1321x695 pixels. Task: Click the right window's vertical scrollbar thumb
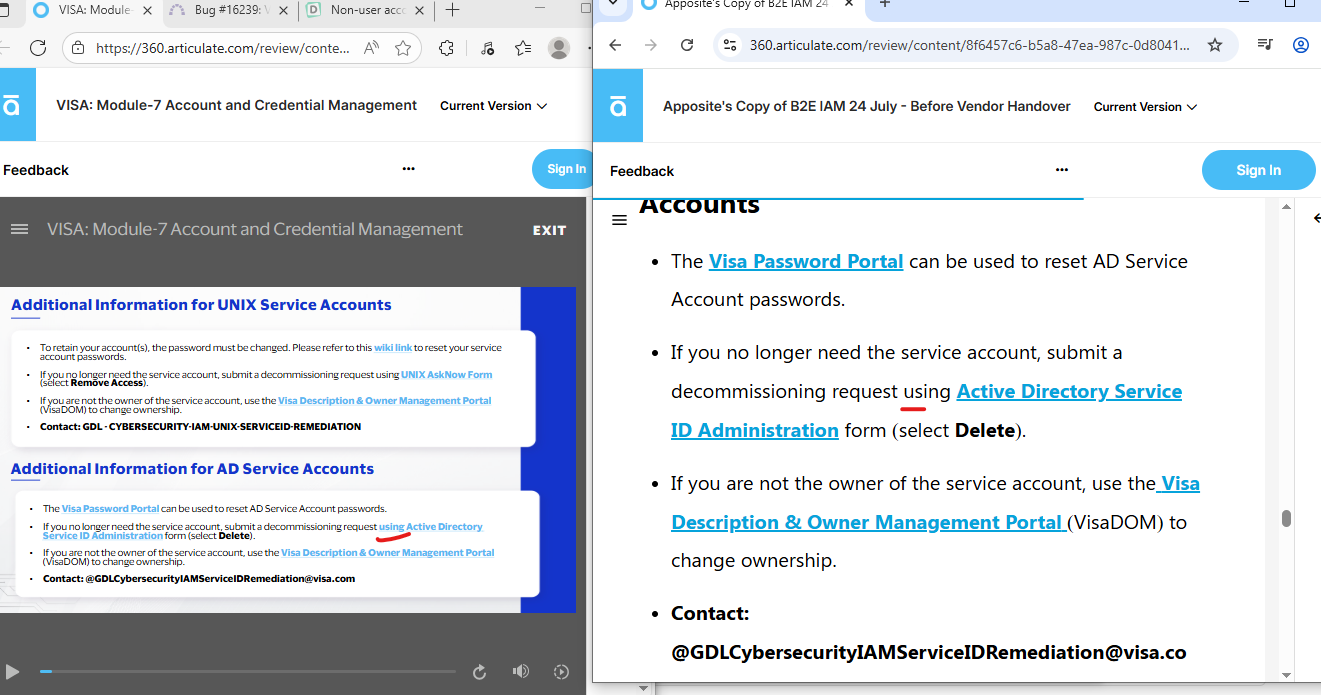coord(1286,518)
